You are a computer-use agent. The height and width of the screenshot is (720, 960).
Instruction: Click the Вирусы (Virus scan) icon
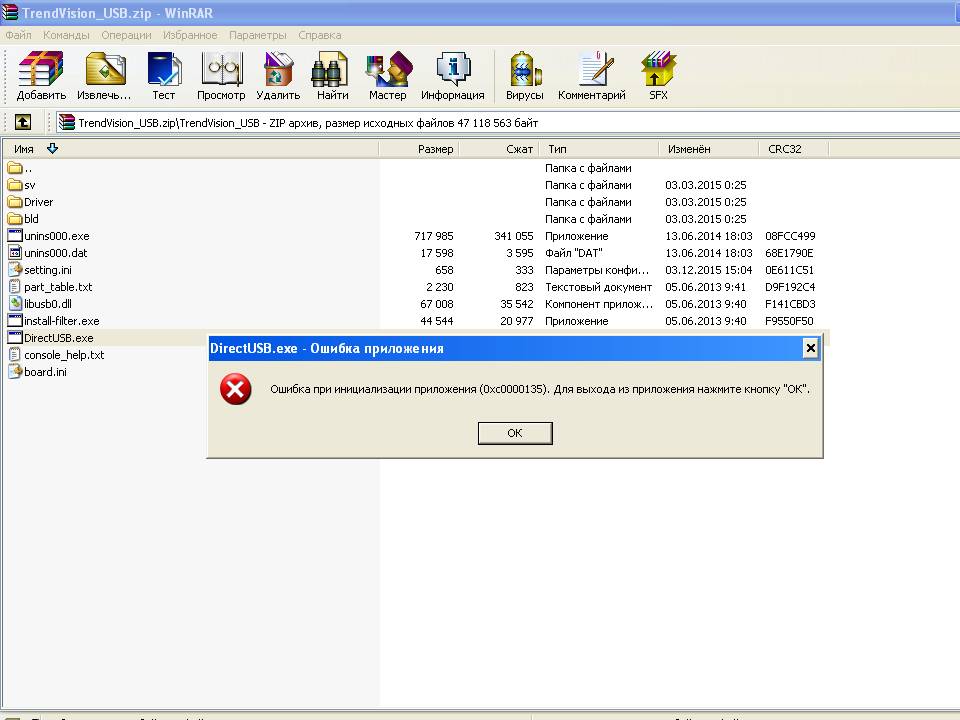tap(524, 76)
